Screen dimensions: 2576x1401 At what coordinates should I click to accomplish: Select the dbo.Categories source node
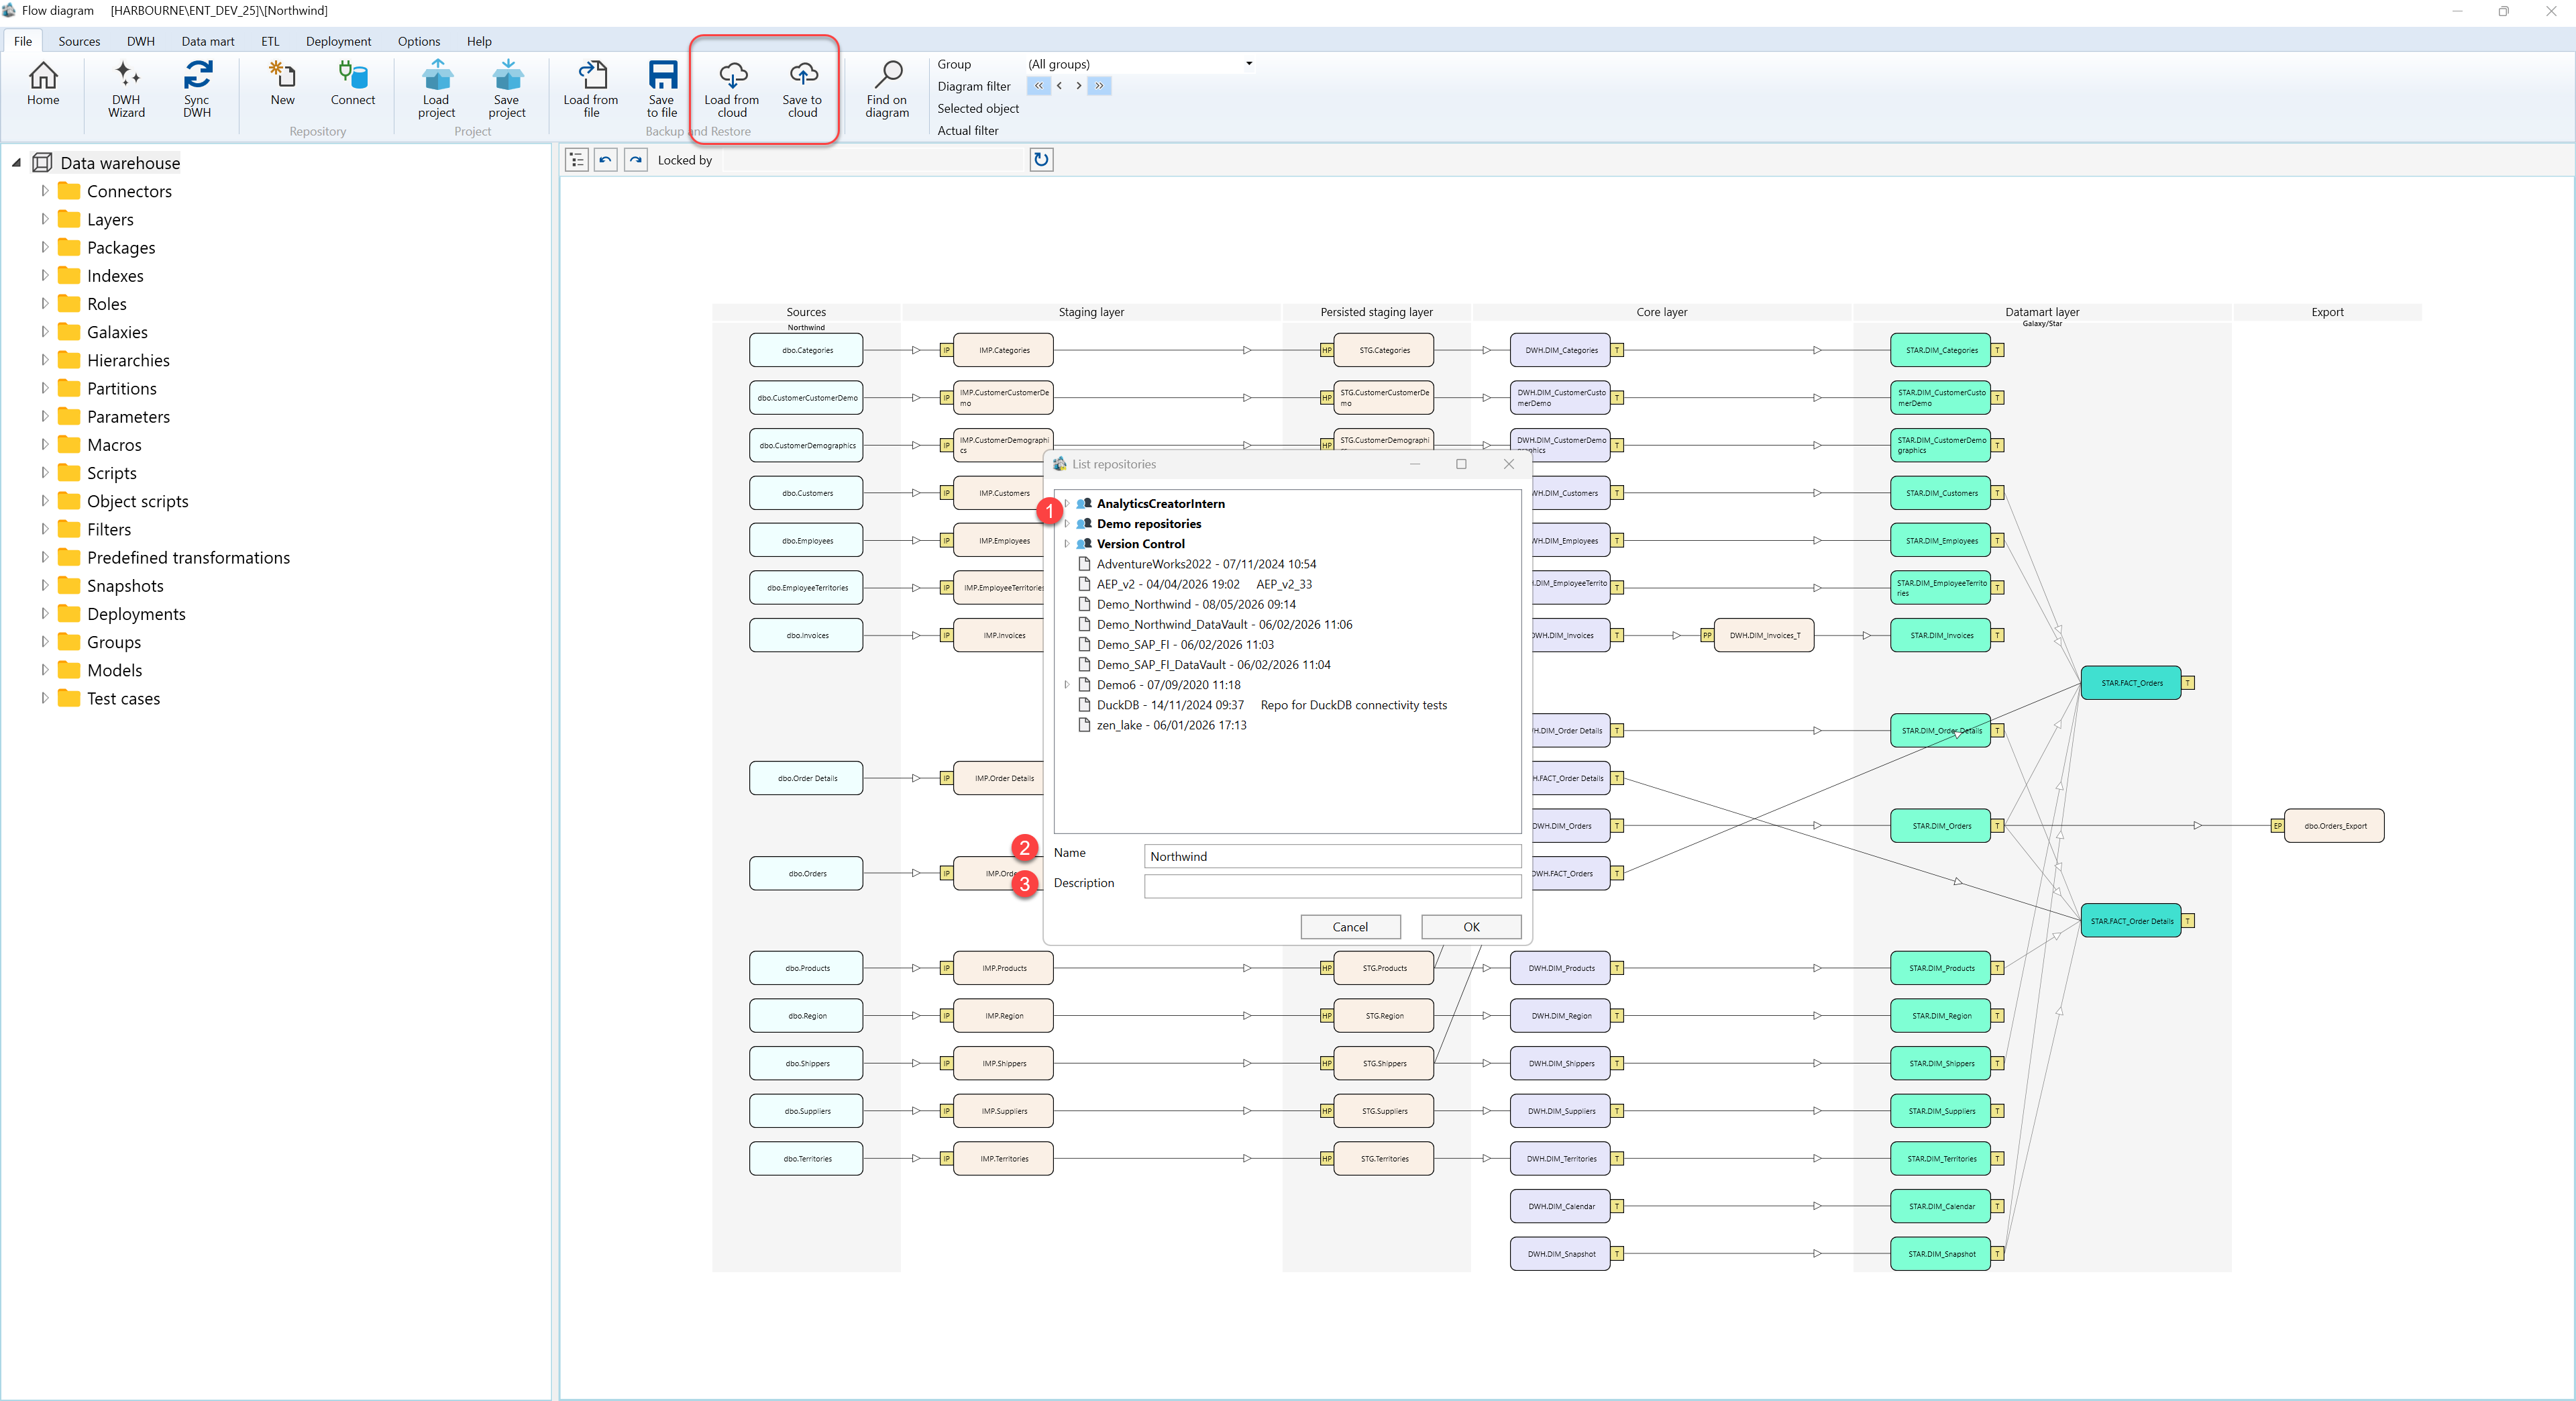(x=806, y=350)
